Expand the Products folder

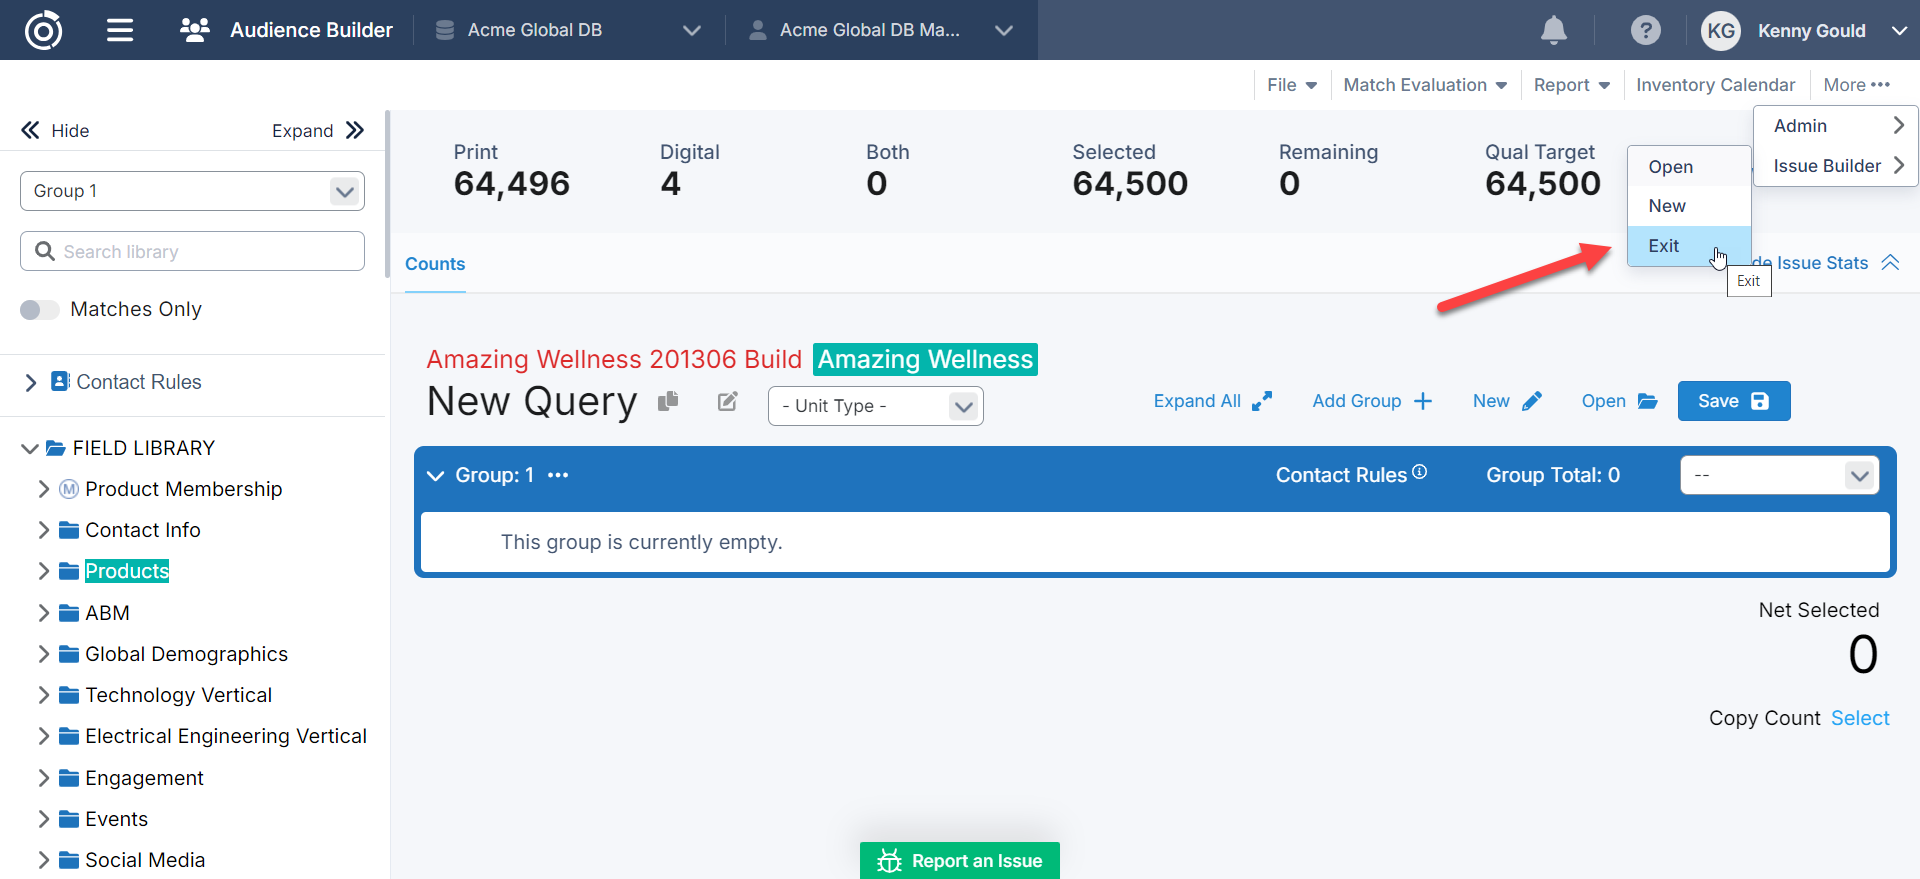(43, 571)
